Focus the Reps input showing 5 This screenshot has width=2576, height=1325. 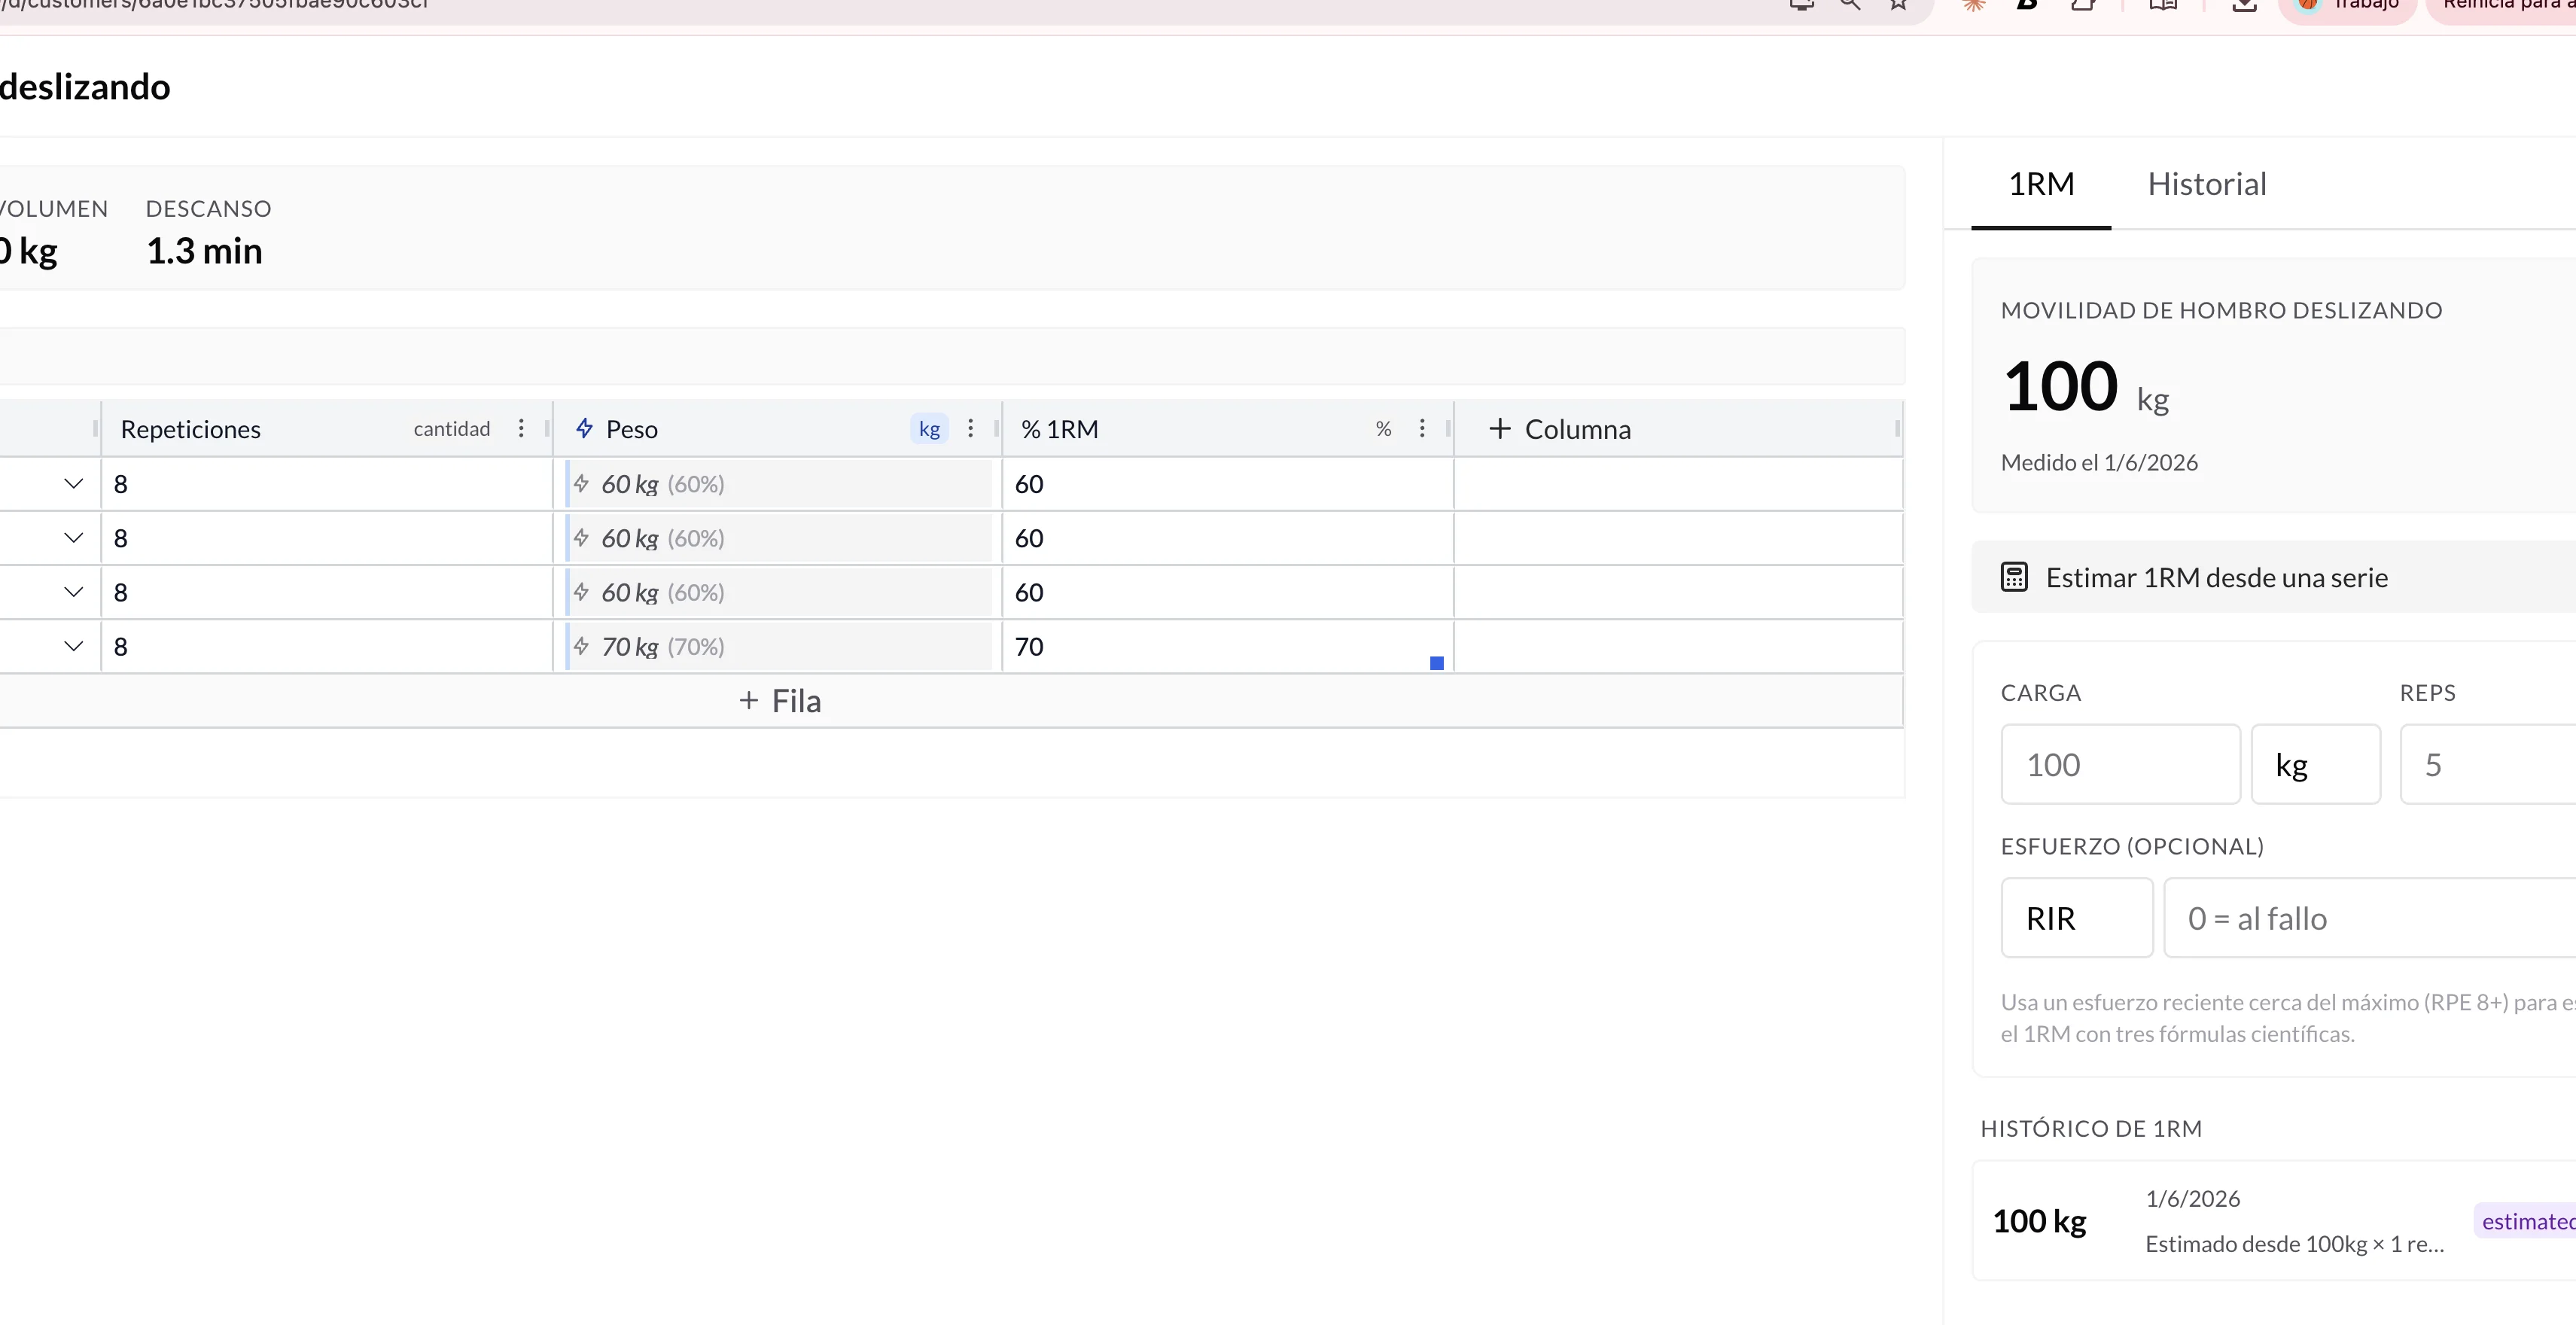click(2488, 764)
